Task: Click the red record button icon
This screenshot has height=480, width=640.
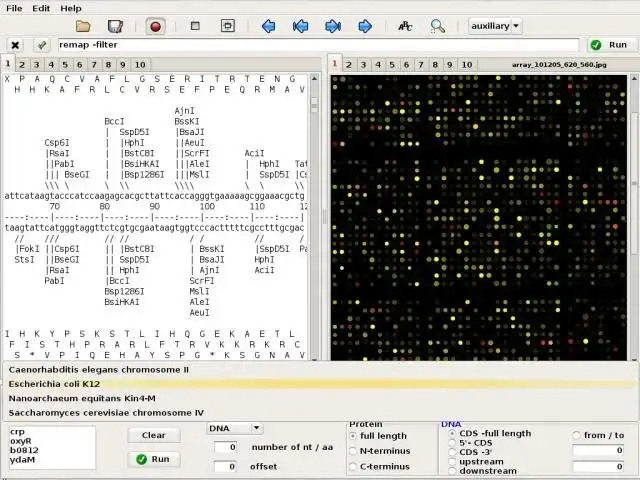Action: tap(155, 26)
